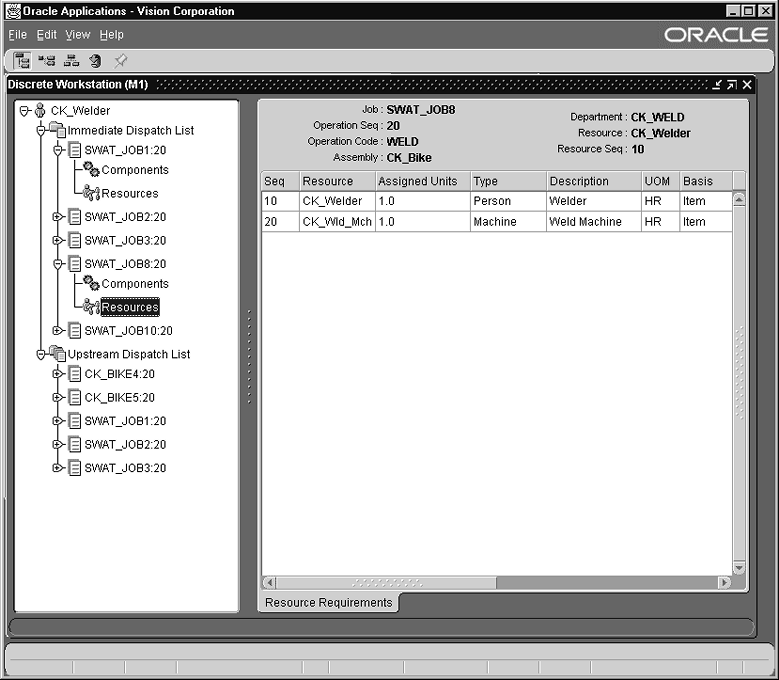
Task: Expand SWAT_JOB1:20 under Upstream Dispatch List
Action: [x=58, y=421]
